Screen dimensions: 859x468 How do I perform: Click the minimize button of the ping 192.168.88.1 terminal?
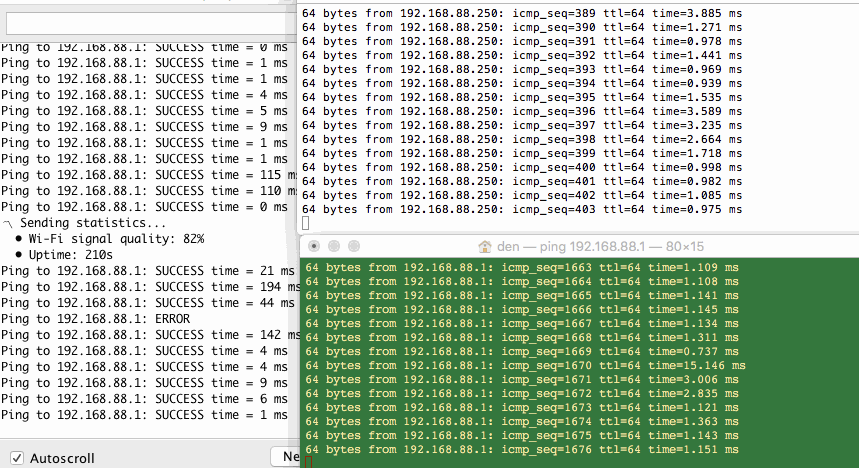pyautogui.click(x=334, y=246)
